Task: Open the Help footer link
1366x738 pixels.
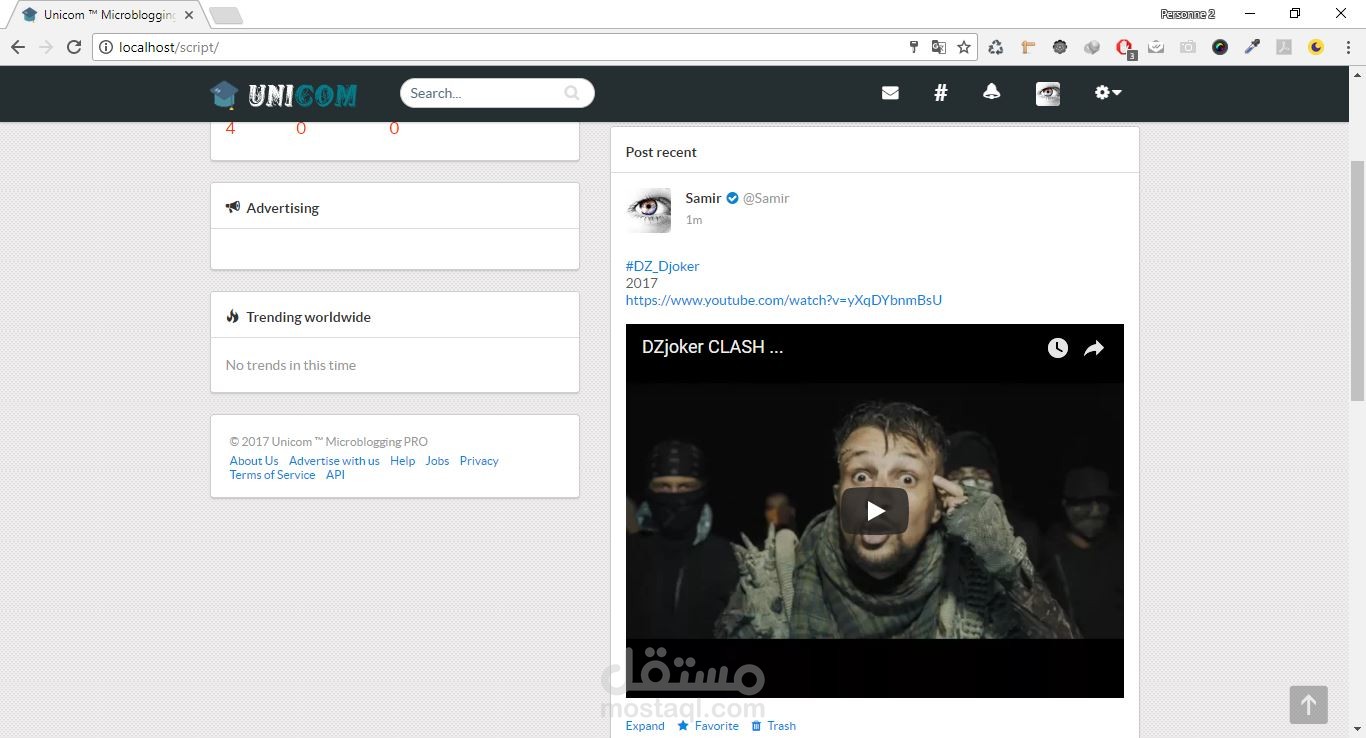Action: click(402, 461)
